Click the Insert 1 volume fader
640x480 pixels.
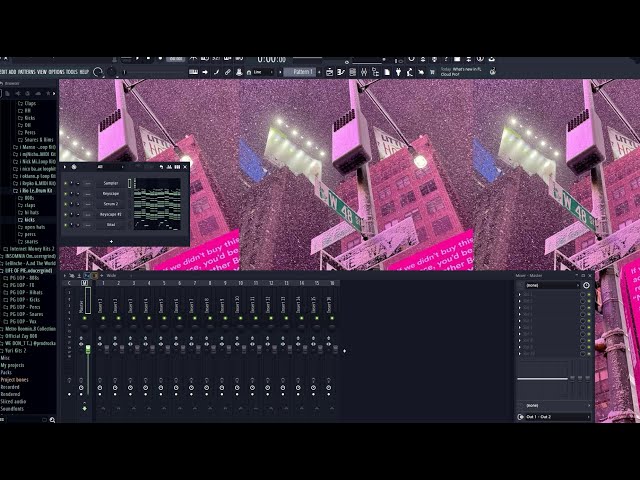click(x=107, y=349)
